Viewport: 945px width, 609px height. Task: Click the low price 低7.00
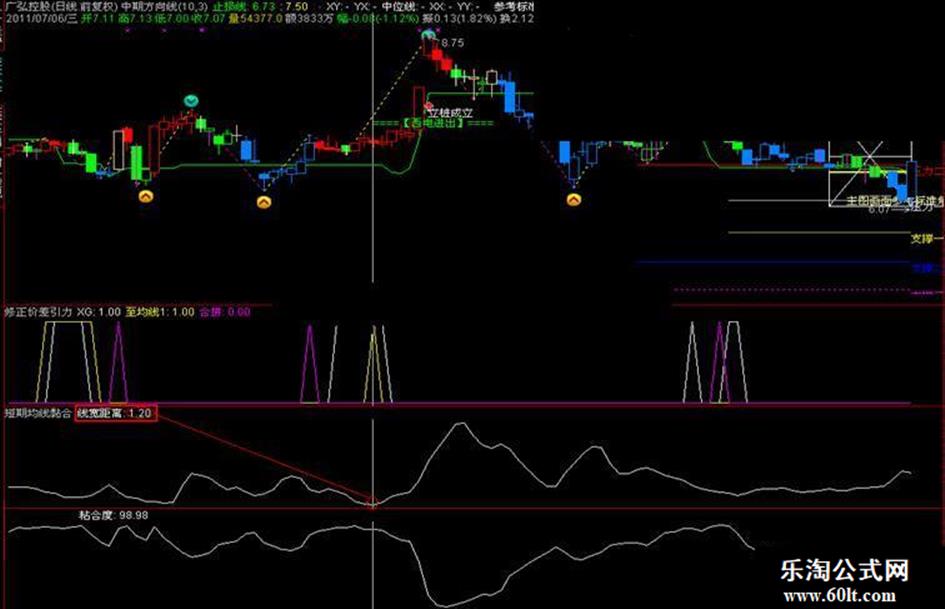(x=172, y=18)
